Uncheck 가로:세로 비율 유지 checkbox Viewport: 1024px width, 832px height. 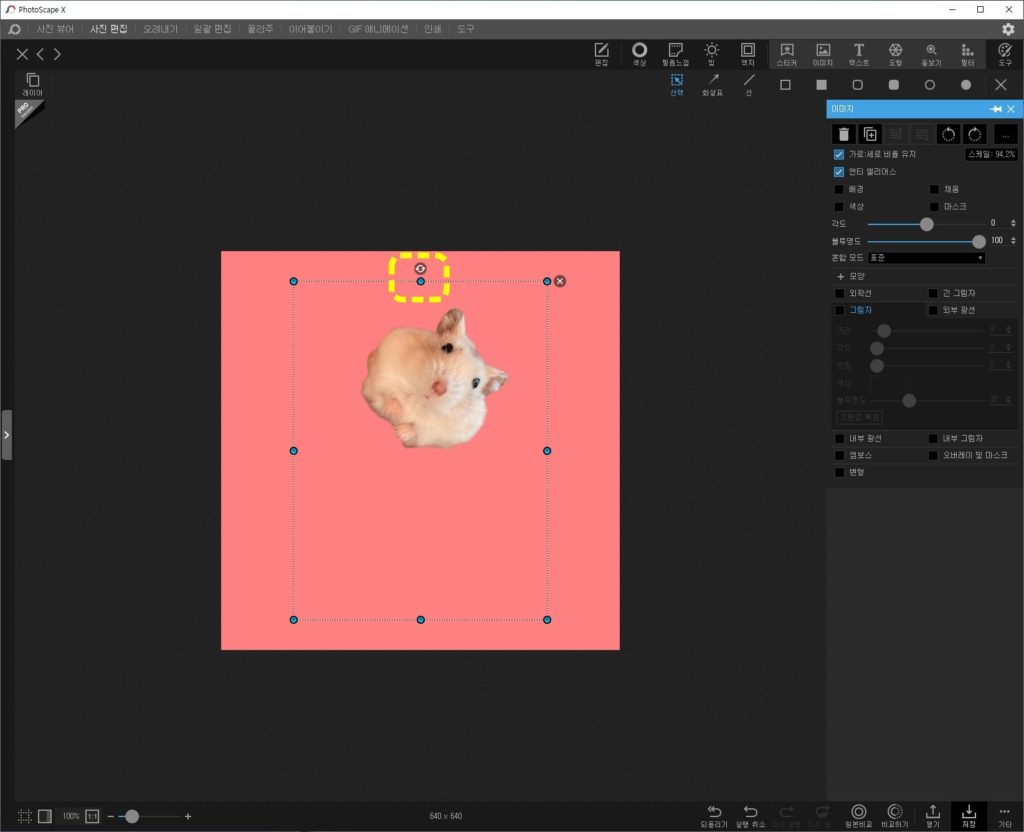click(839, 155)
